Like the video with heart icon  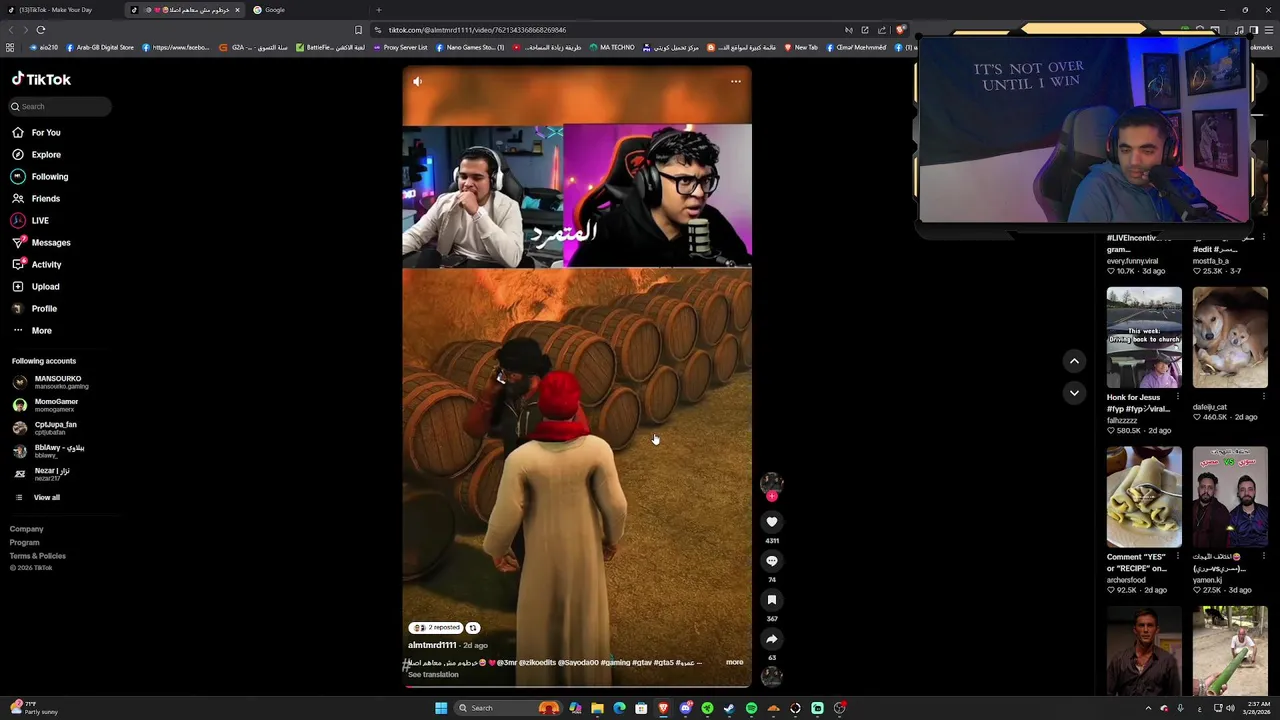pyautogui.click(x=772, y=521)
